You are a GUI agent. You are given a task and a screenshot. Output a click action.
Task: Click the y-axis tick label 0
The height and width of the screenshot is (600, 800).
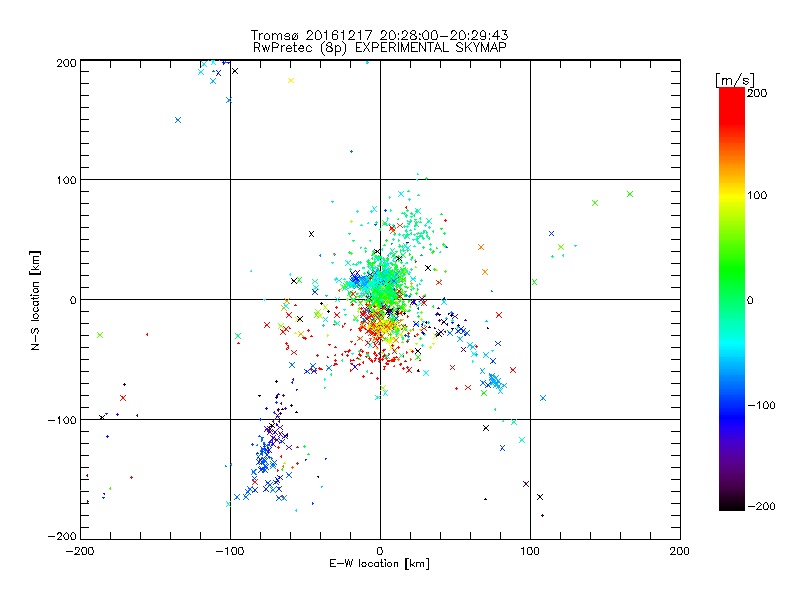[73, 300]
